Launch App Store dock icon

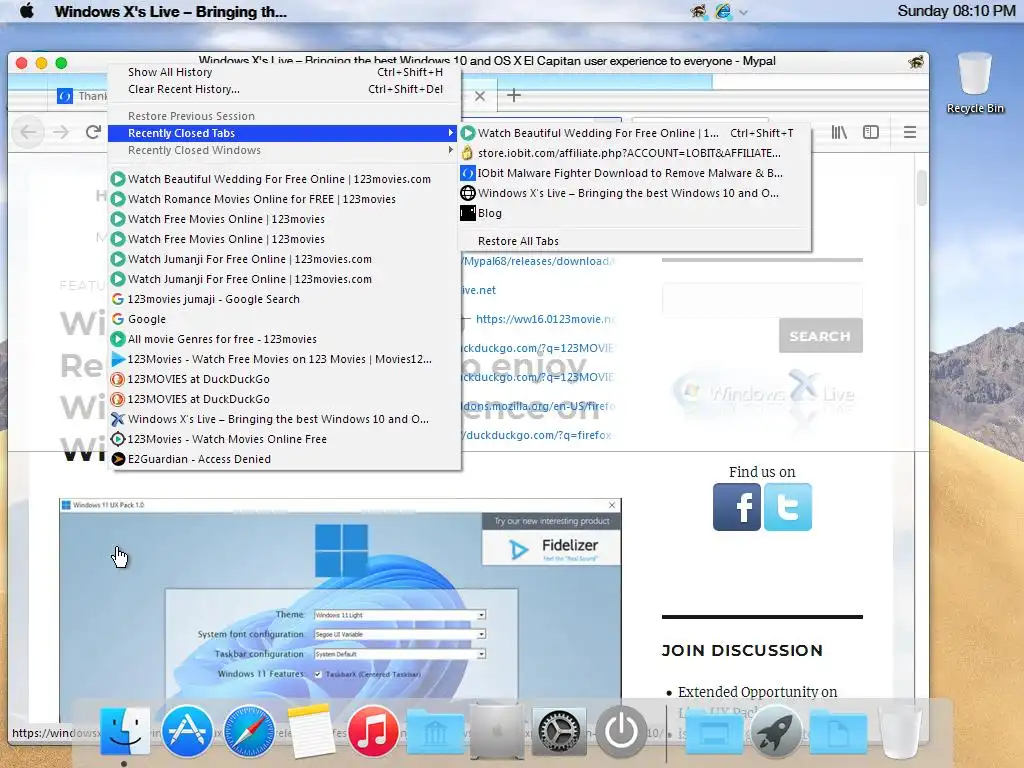click(x=187, y=731)
